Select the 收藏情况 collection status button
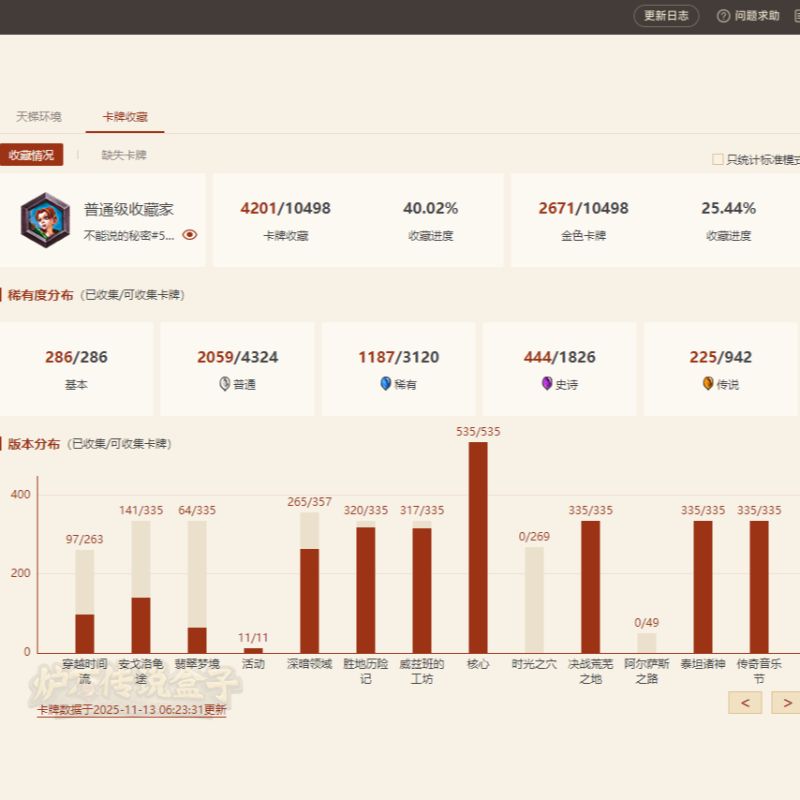The width and height of the screenshot is (800, 800). tap(31, 155)
